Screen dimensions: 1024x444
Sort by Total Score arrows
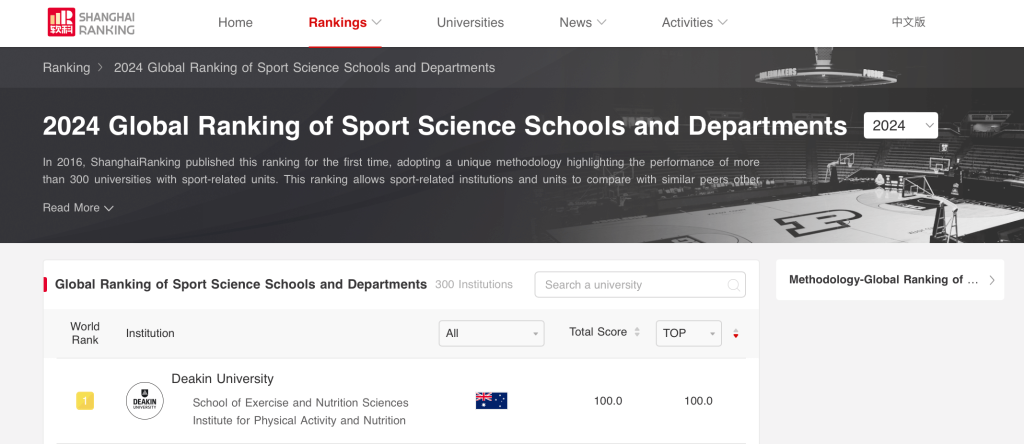(x=637, y=332)
